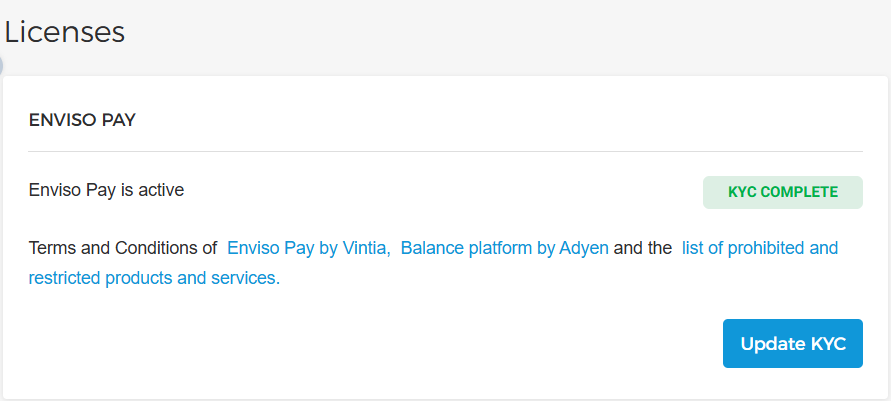Click 'restricted products and services.' link text
Image resolution: width=891 pixels, height=401 pixels.
point(154,278)
